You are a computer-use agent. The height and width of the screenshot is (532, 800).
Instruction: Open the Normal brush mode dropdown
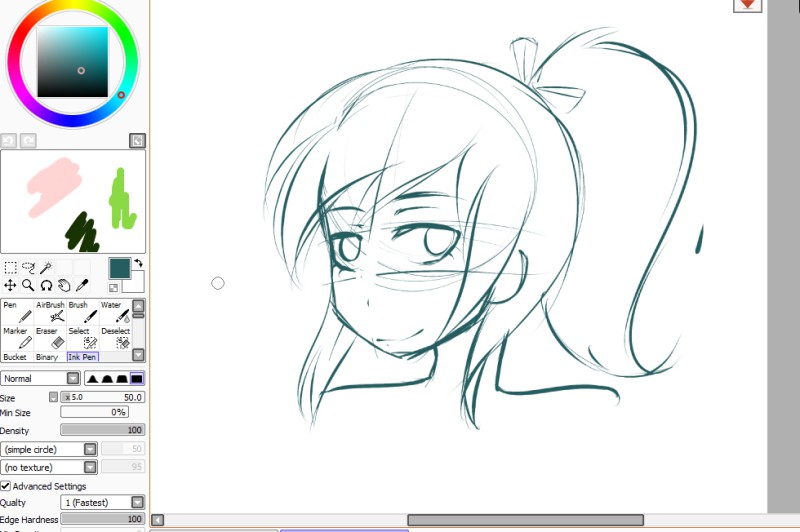(x=41, y=378)
